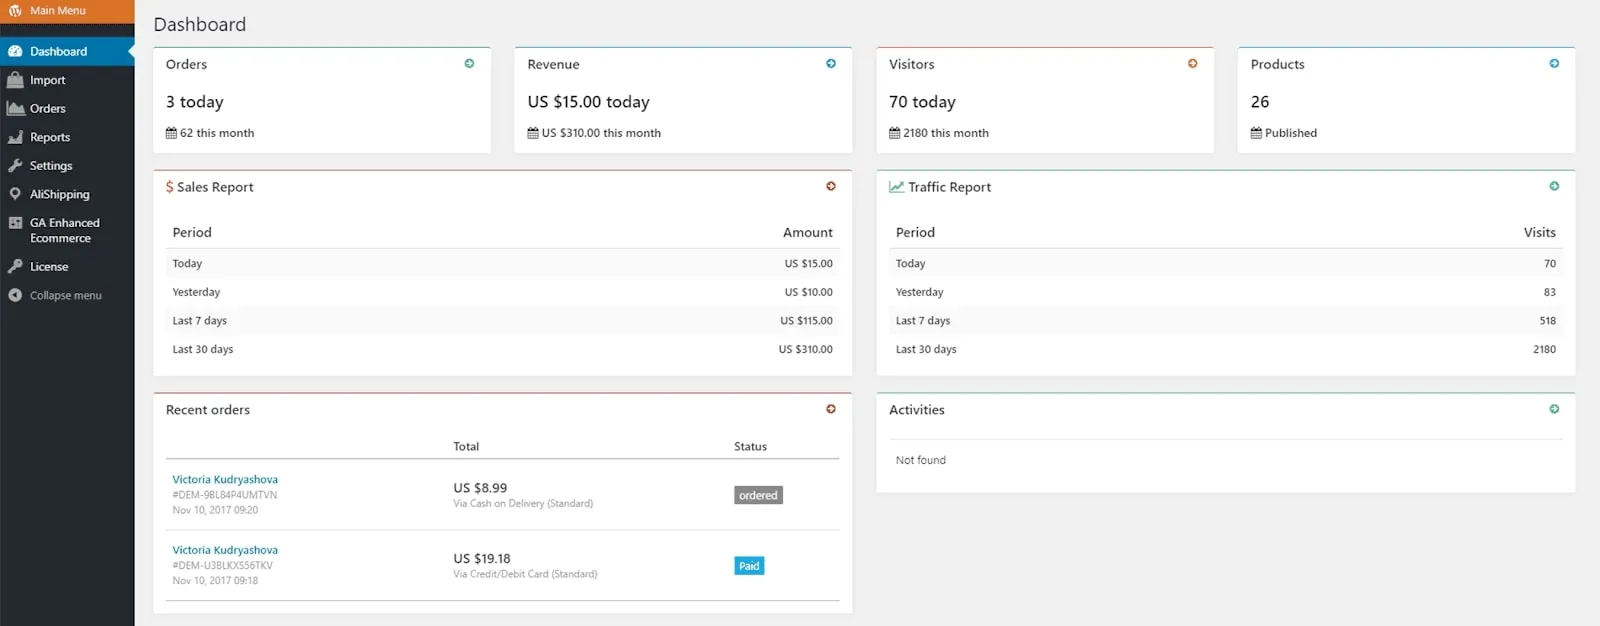Collapse the sidebar menu

[x=67, y=295]
